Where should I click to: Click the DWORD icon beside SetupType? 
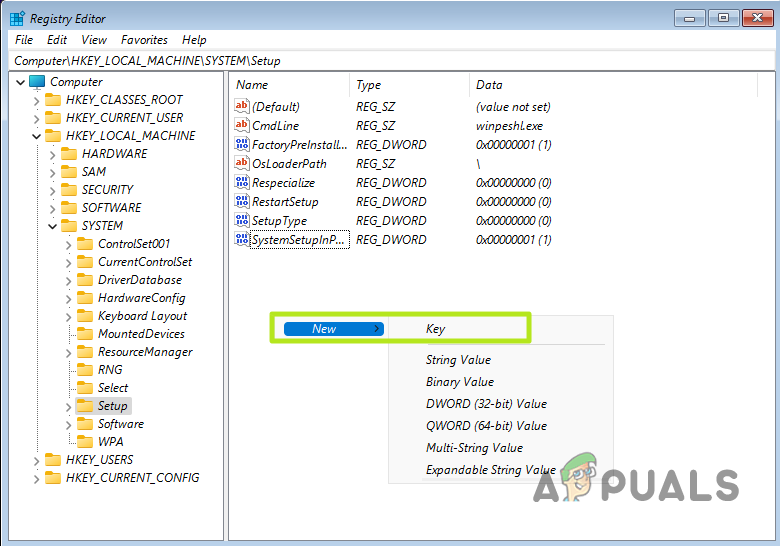(x=242, y=220)
